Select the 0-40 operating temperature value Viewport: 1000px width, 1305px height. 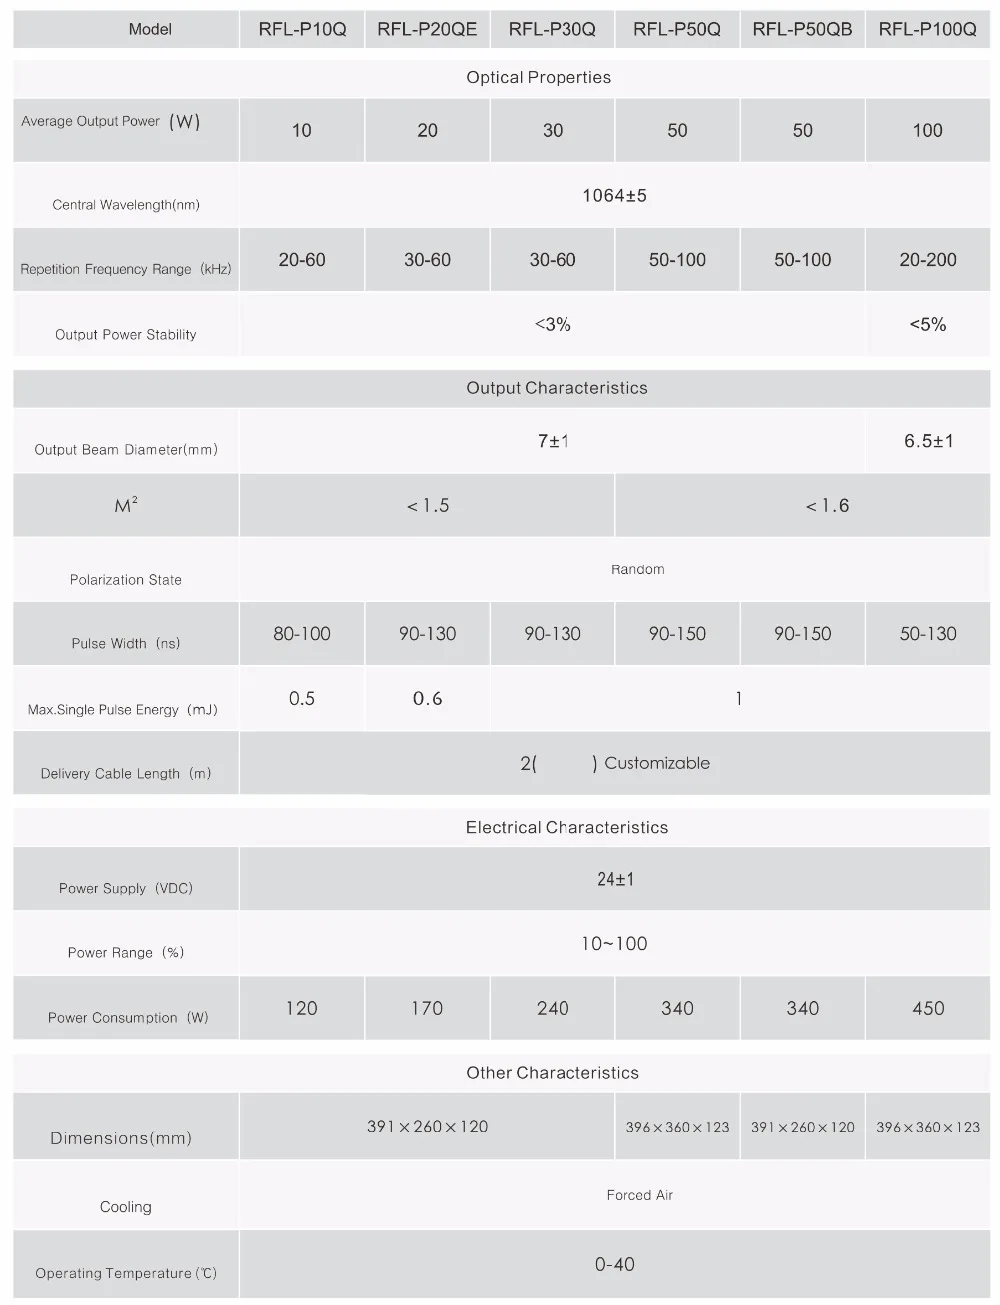pos(614,1264)
